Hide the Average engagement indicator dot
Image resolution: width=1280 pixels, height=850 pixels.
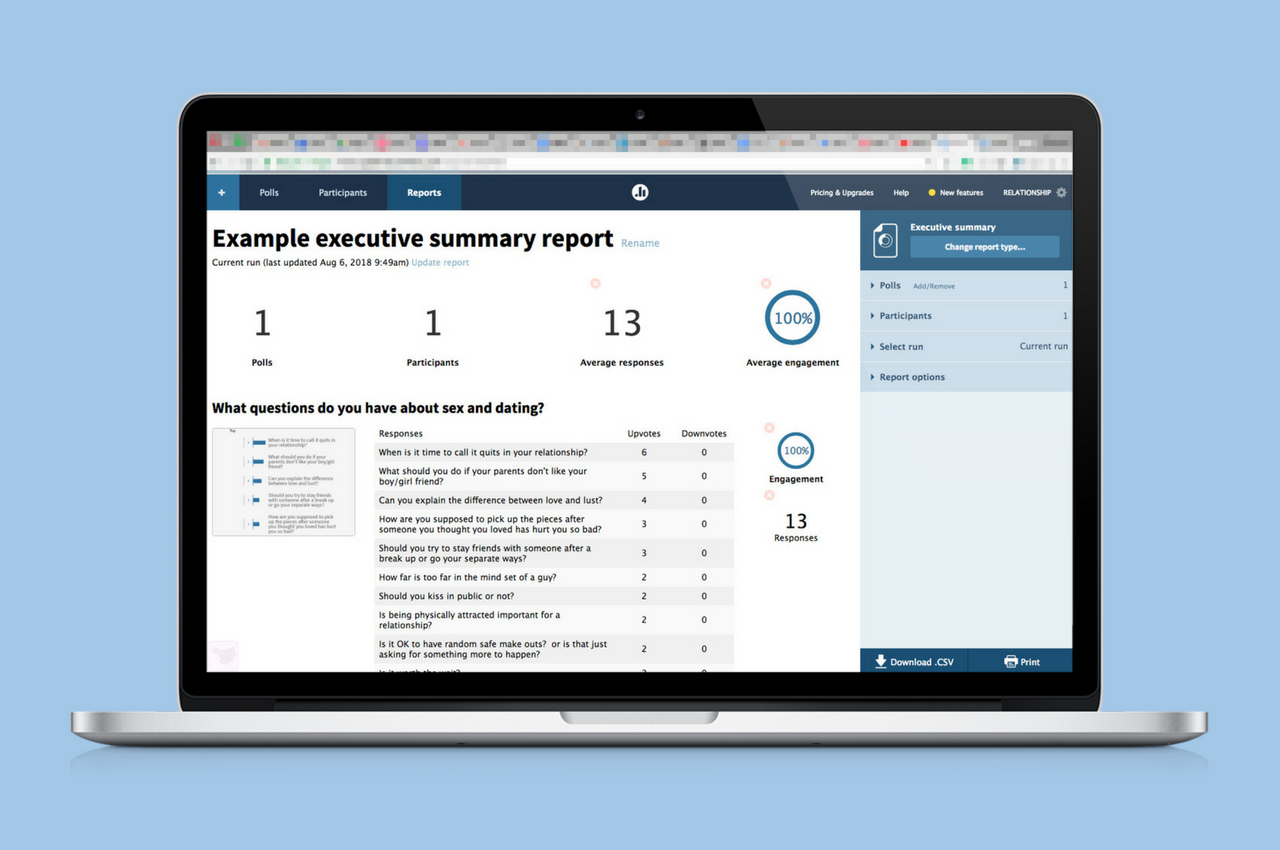766,283
